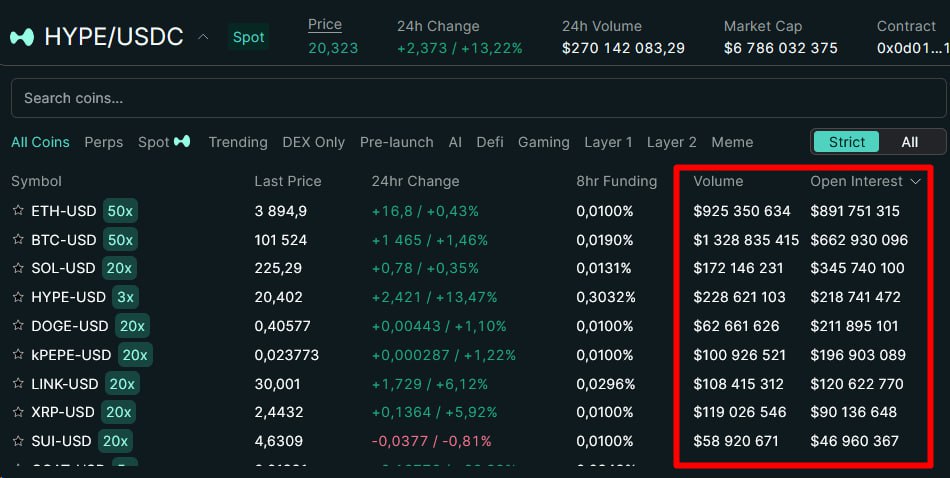The width and height of the screenshot is (950, 478).
Task: Select the BTC-USD symbol
Action: tap(64, 240)
